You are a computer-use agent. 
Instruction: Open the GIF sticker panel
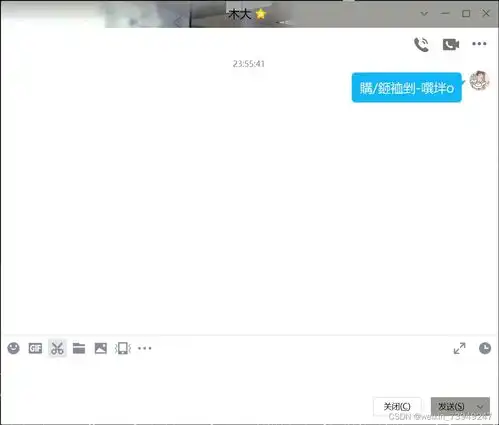pyautogui.click(x=35, y=348)
